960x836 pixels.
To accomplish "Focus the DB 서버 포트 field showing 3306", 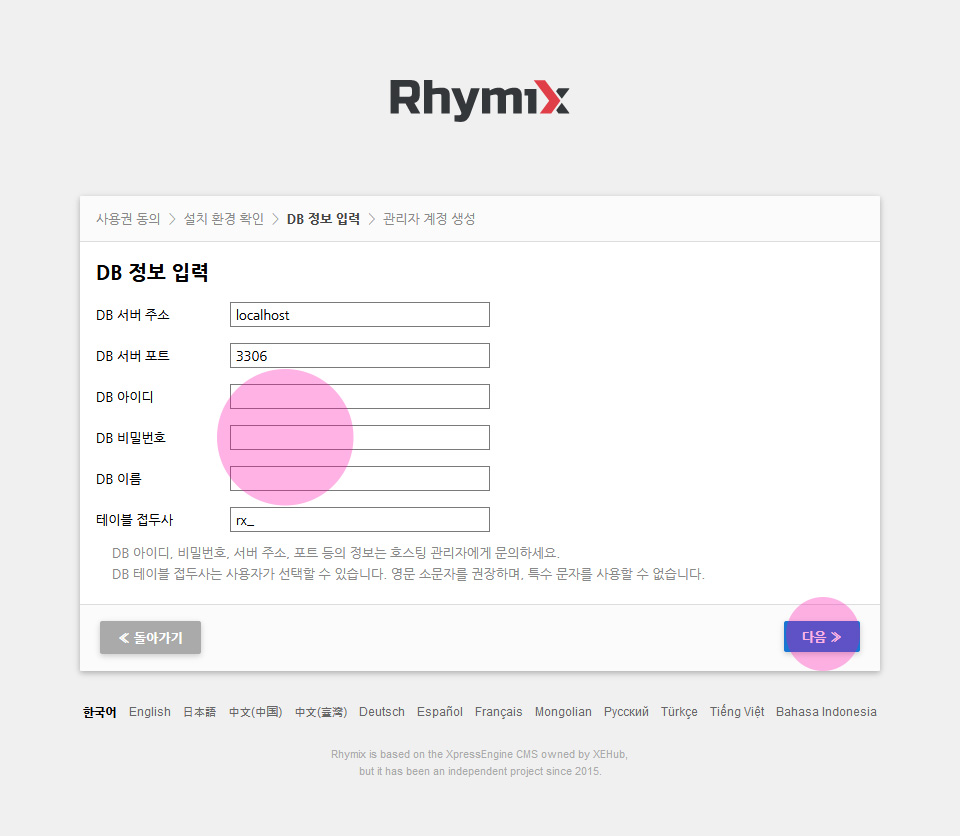I will click(x=359, y=356).
